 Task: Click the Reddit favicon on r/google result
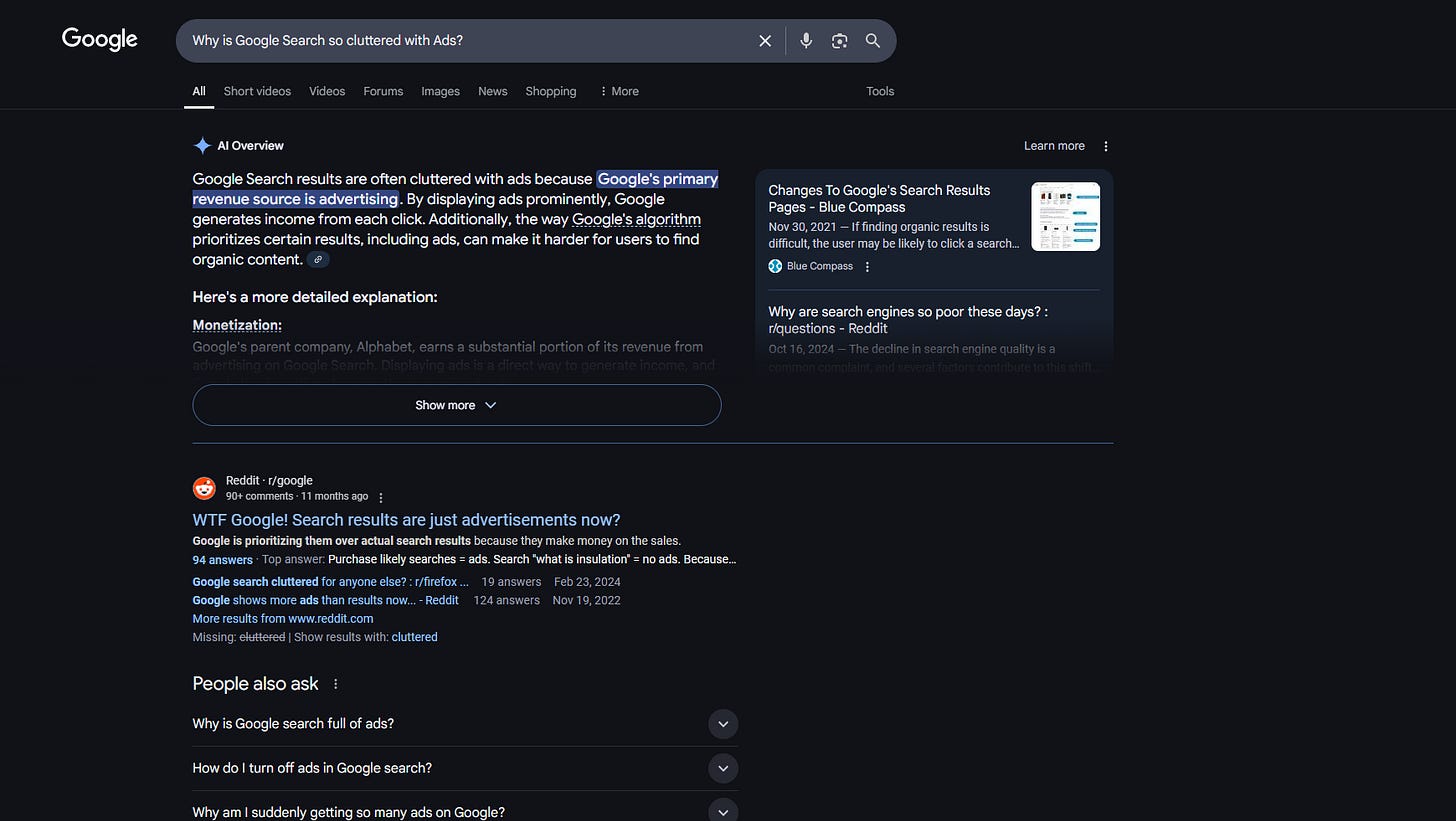click(204, 488)
